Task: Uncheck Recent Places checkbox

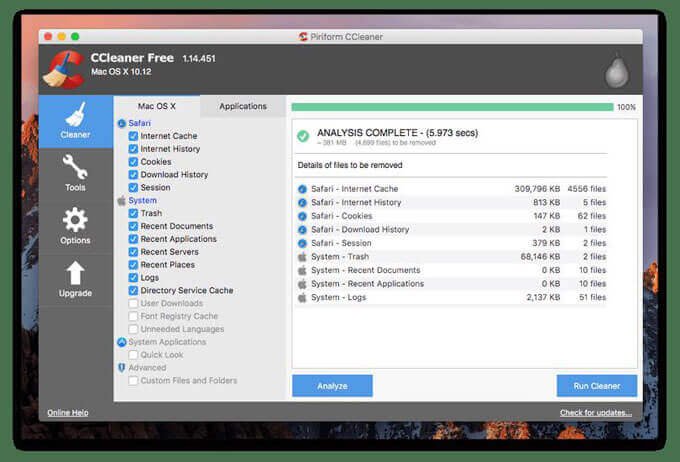Action: (133, 265)
